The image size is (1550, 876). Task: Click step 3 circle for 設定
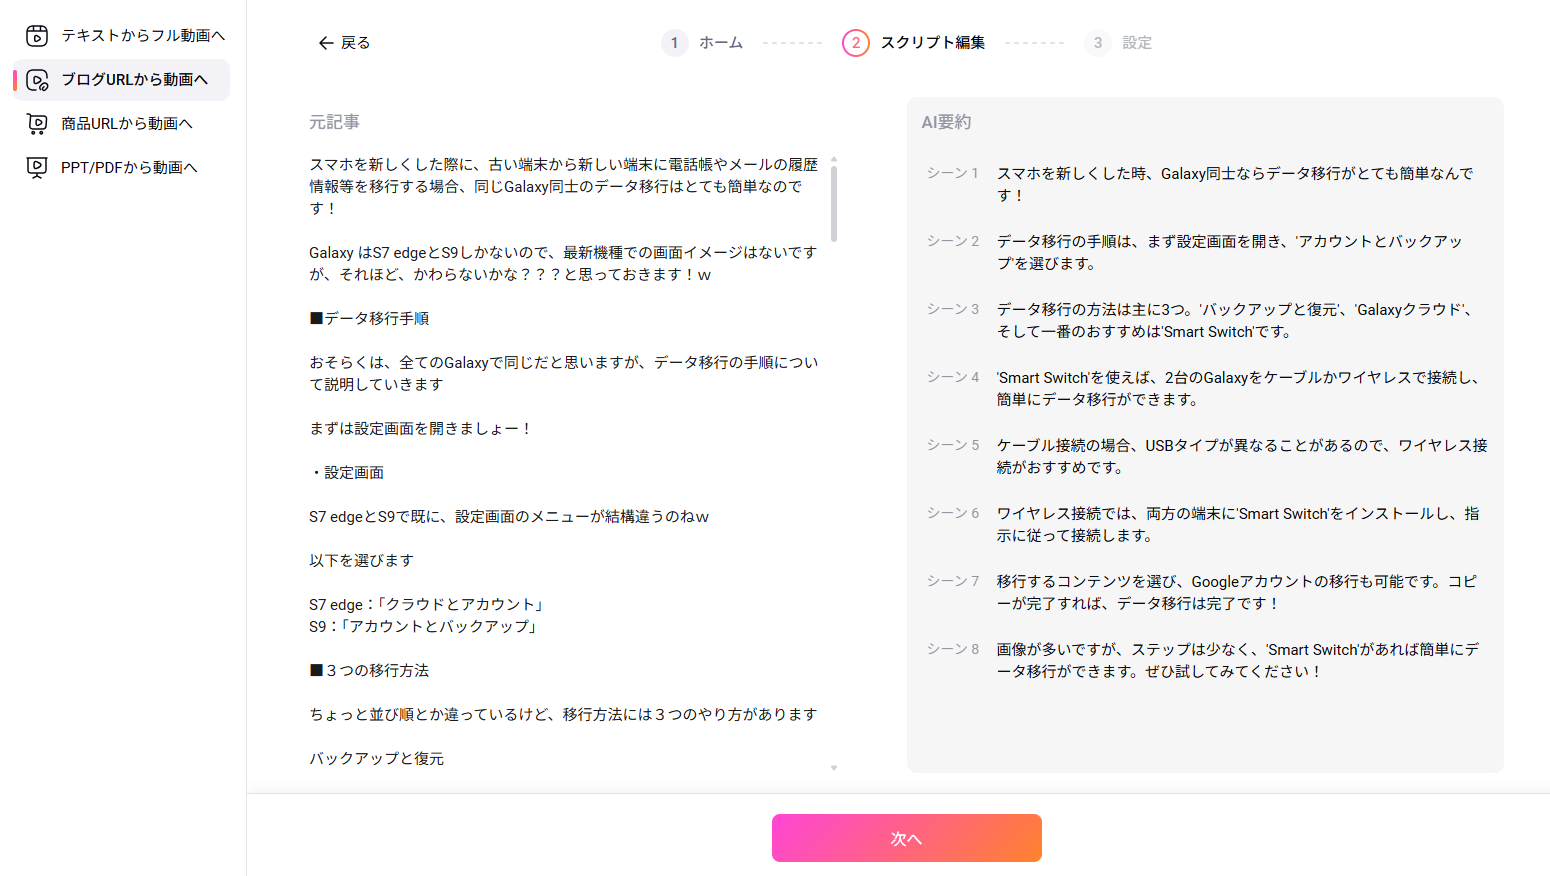click(x=1097, y=43)
